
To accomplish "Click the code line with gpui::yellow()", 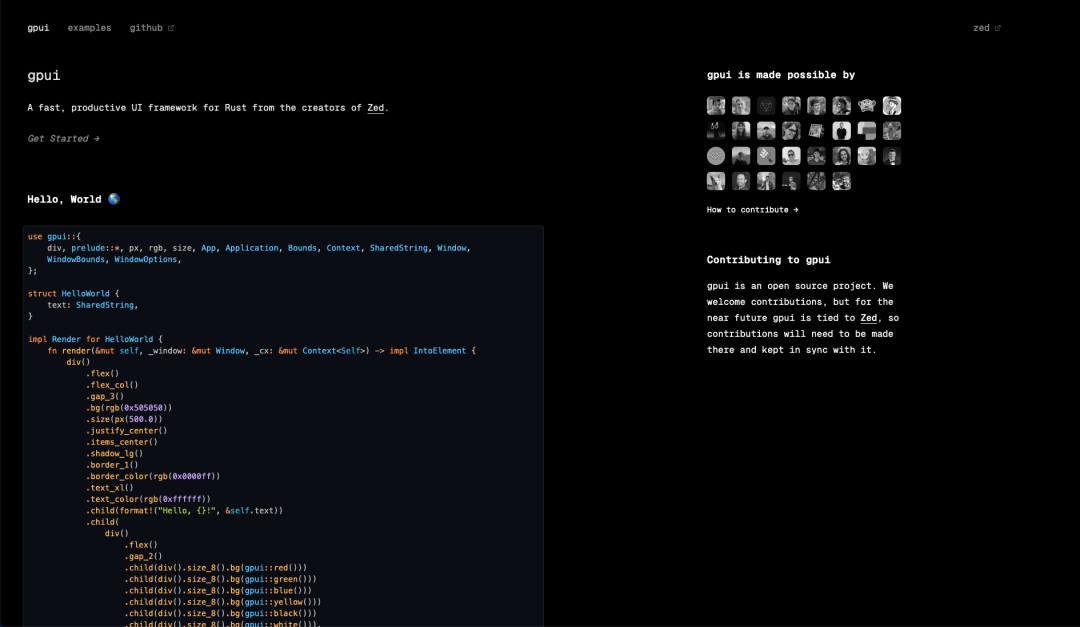I will pos(222,602).
